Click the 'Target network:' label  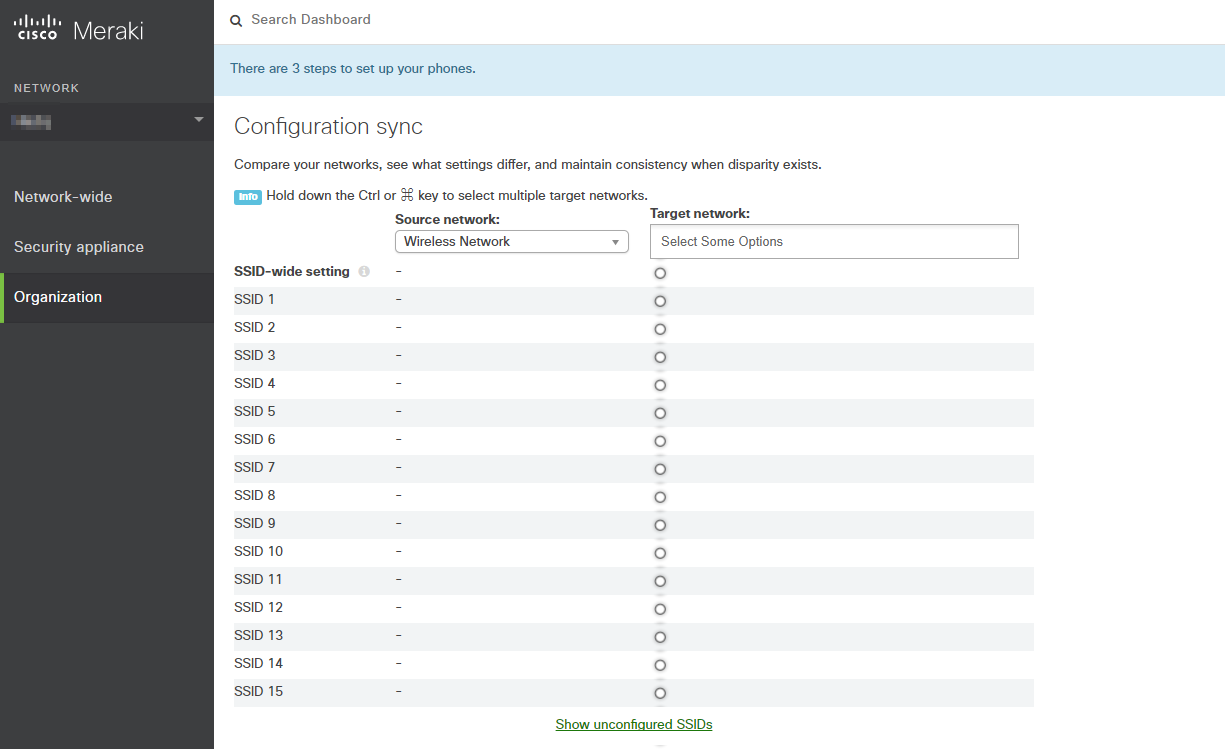(700, 214)
